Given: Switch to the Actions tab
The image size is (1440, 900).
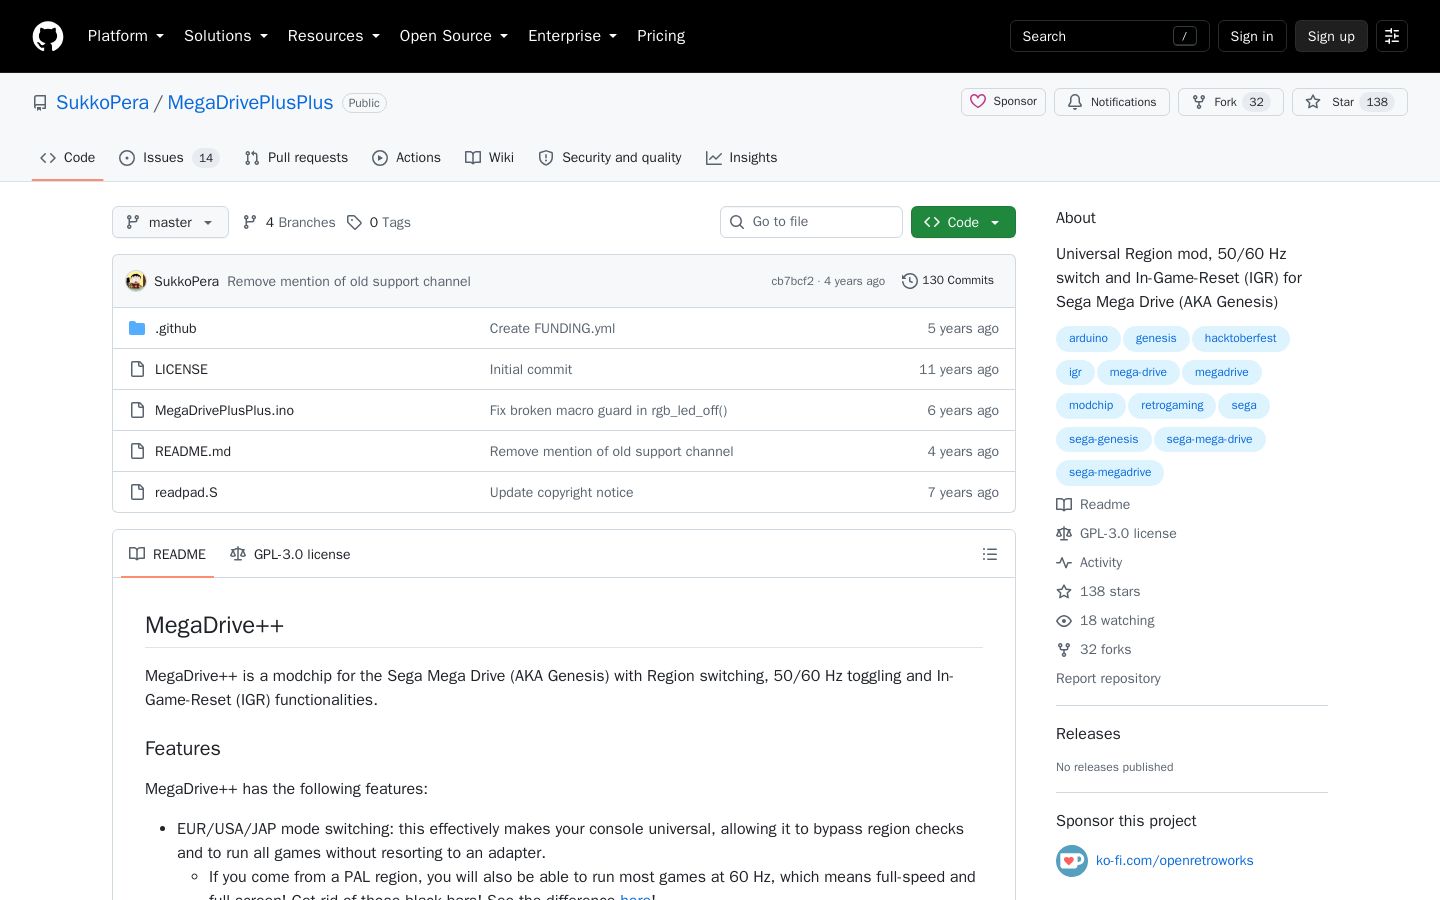Looking at the screenshot, I should (x=406, y=158).
